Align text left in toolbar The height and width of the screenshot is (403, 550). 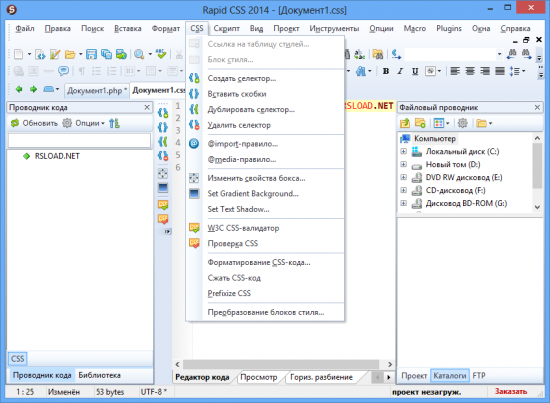coord(455,71)
